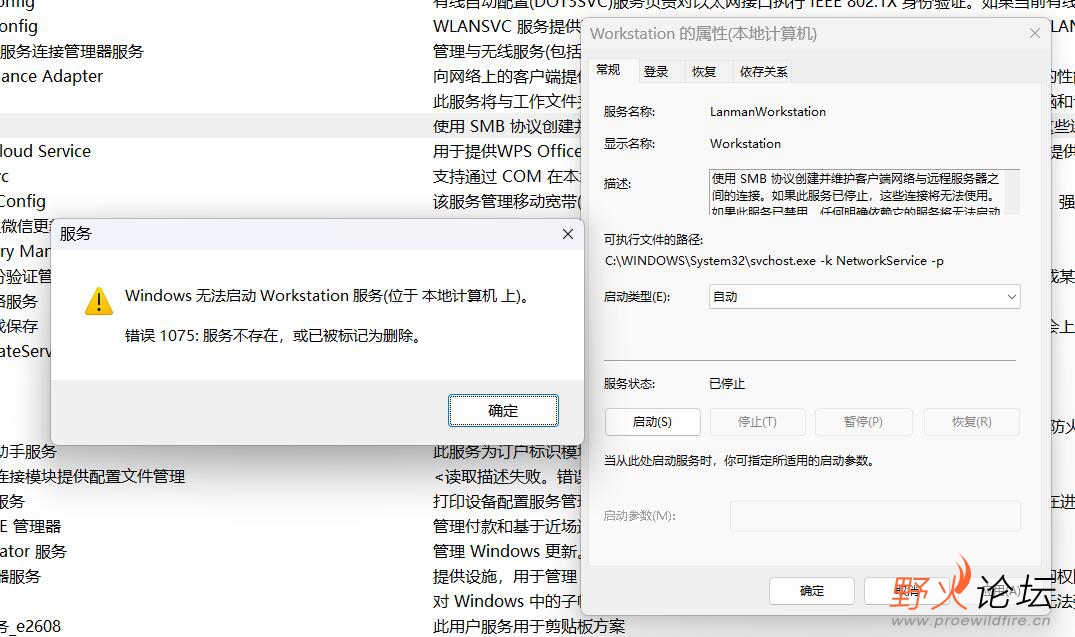
Task: Open the 启动类型 dropdown
Action: (x=865, y=296)
